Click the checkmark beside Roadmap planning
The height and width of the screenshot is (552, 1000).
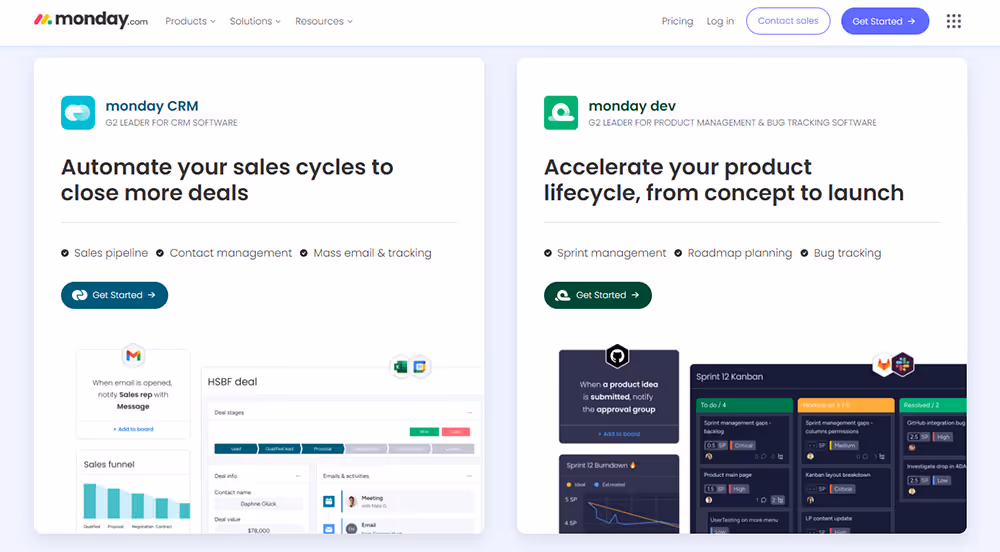(x=678, y=253)
